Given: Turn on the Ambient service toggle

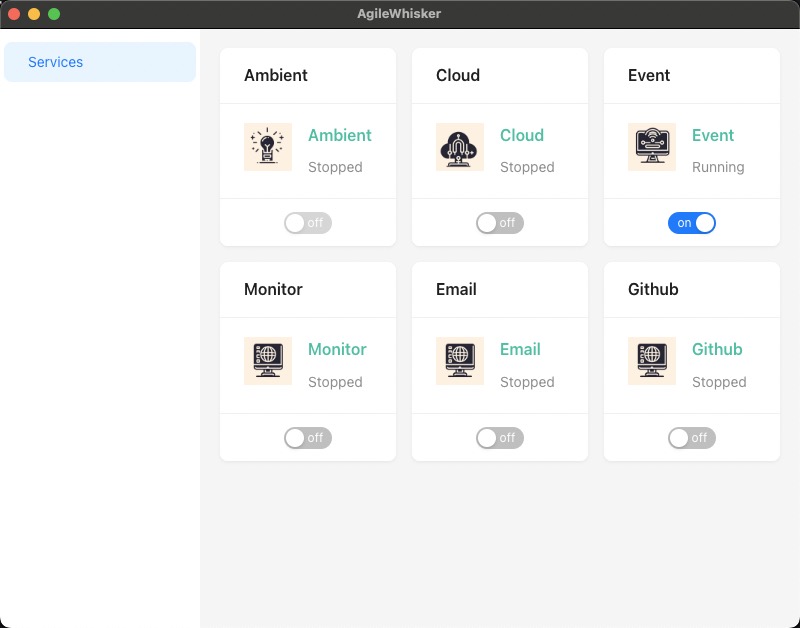Looking at the screenshot, I should pyautogui.click(x=307, y=223).
